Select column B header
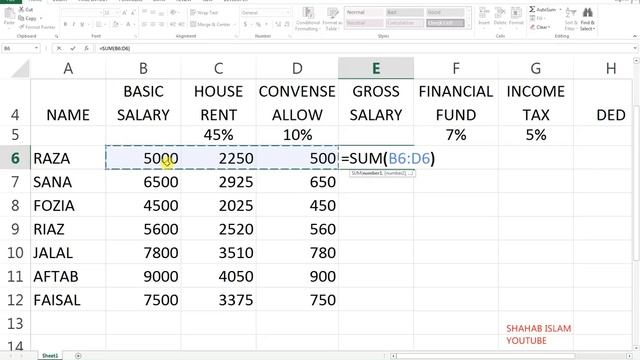This screenshot has width=640, height=360. coord(143,68)
